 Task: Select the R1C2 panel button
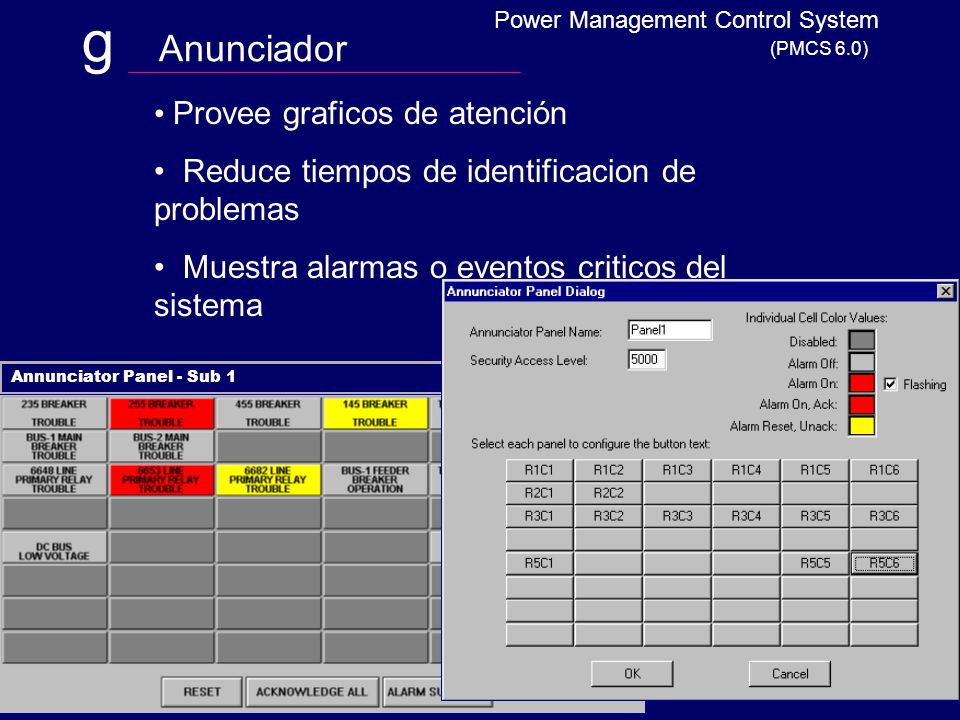609,470
